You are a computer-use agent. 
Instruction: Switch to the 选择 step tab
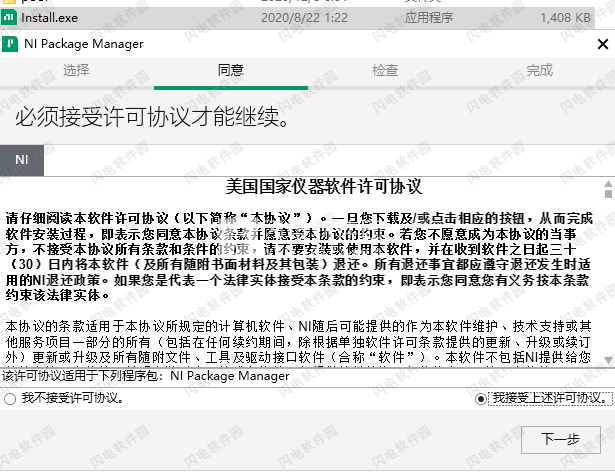click(x=76, y=70)
